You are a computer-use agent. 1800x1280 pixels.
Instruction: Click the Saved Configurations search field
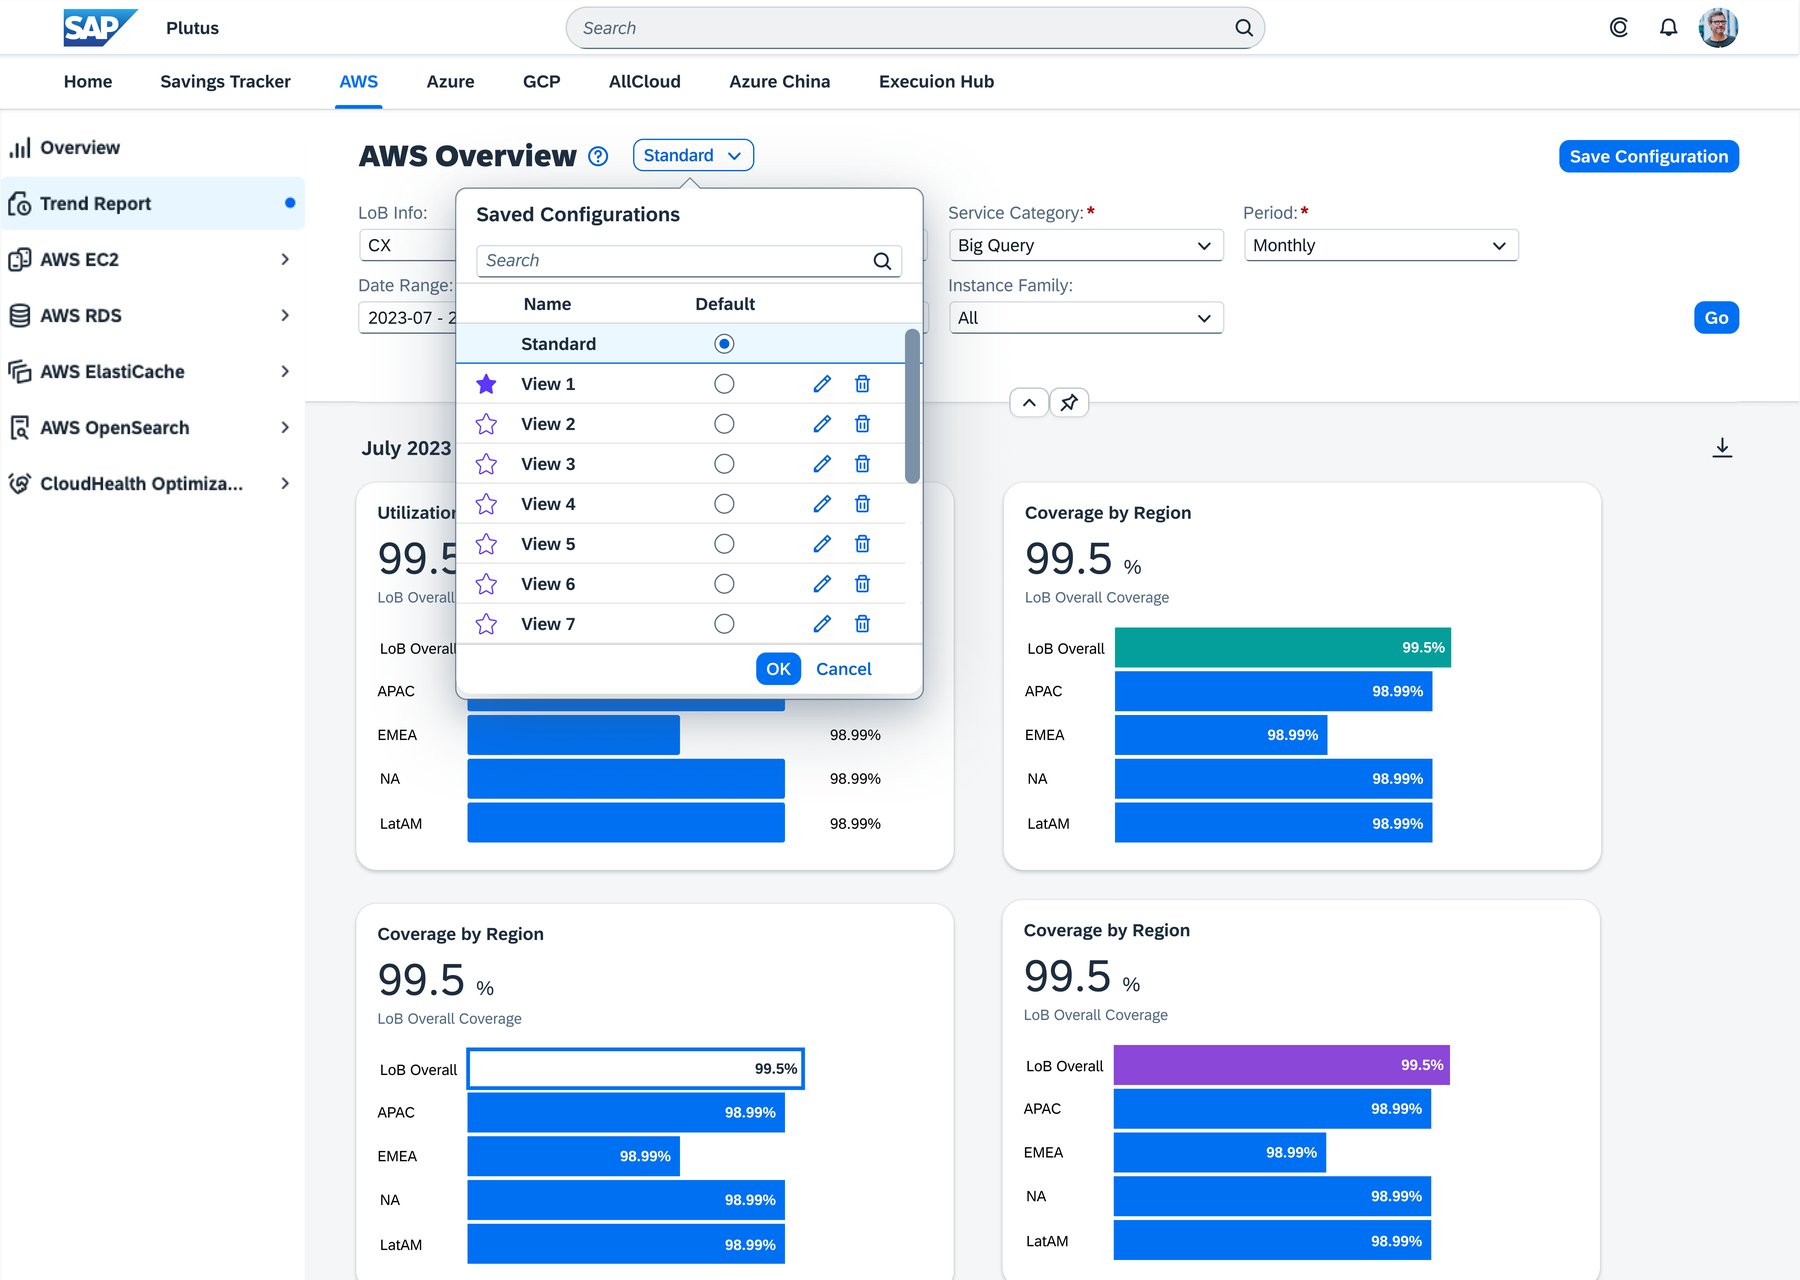(688, 261)
